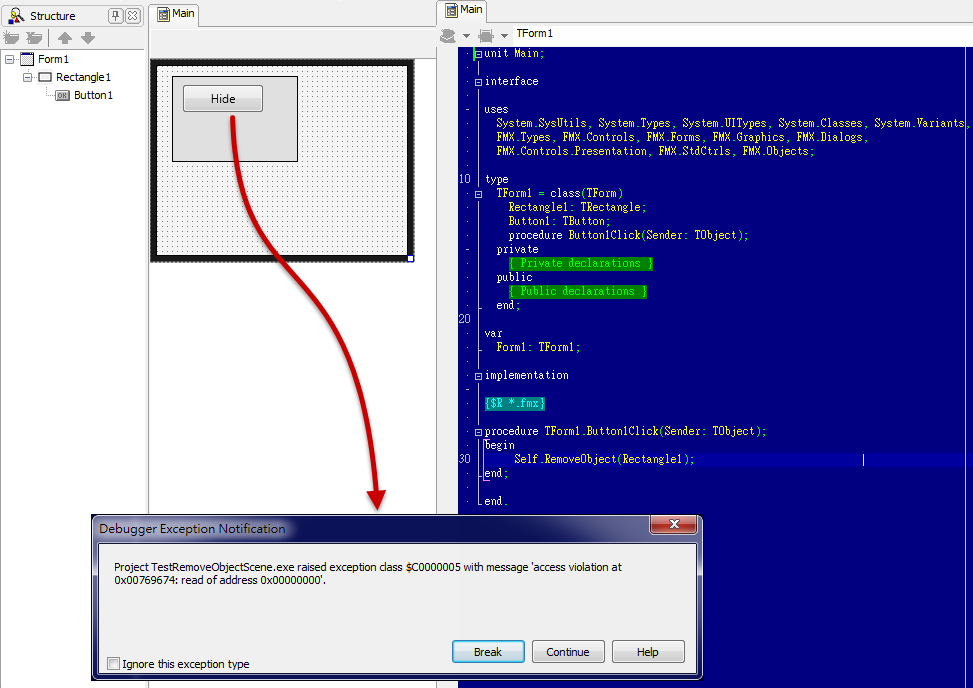Open the method navigation dropdown arrow
This screenshot has width=973, height=688.
(x=504, y=36)
